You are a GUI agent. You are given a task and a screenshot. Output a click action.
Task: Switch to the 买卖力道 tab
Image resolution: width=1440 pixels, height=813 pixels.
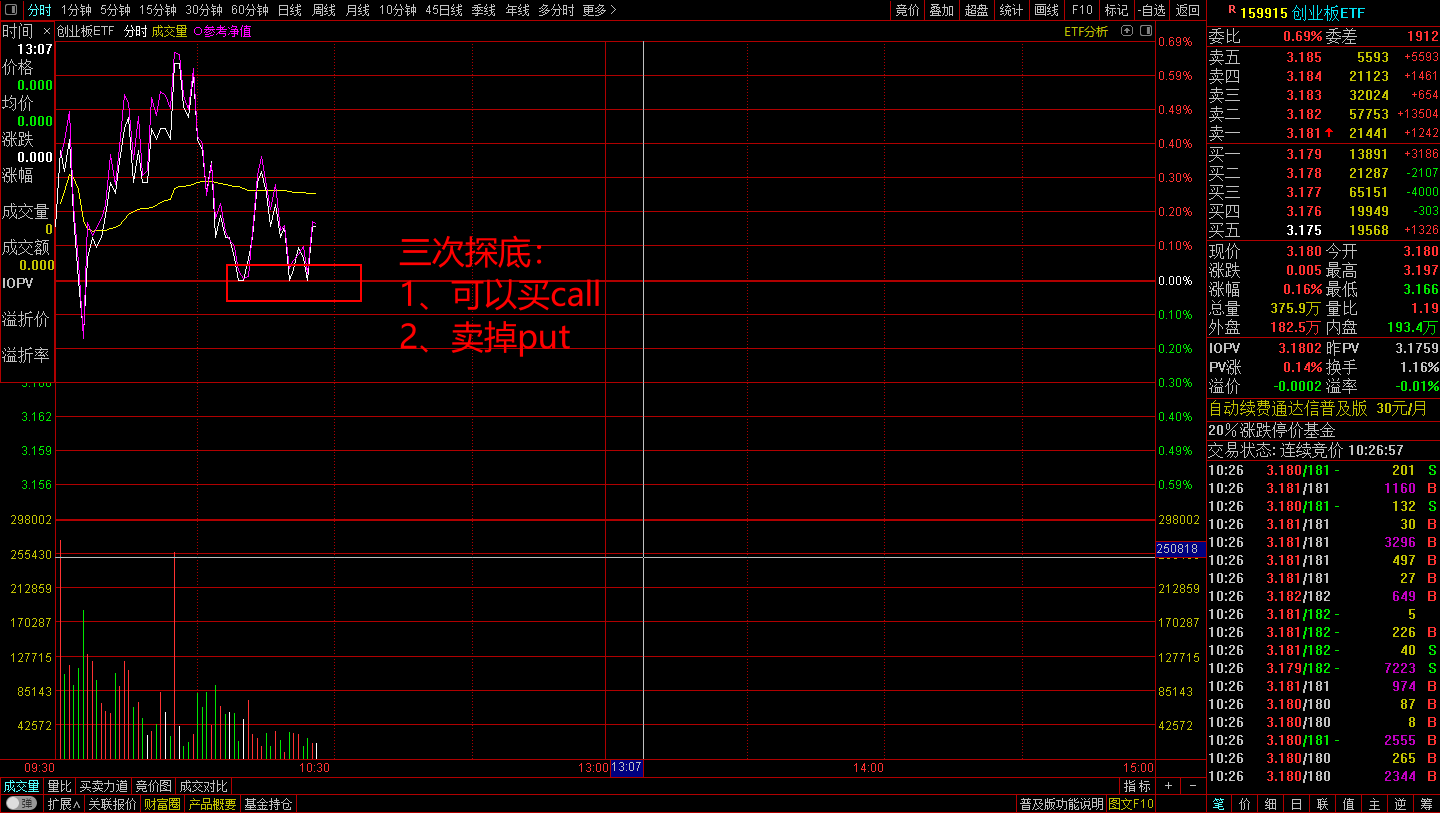coord(104,786)
